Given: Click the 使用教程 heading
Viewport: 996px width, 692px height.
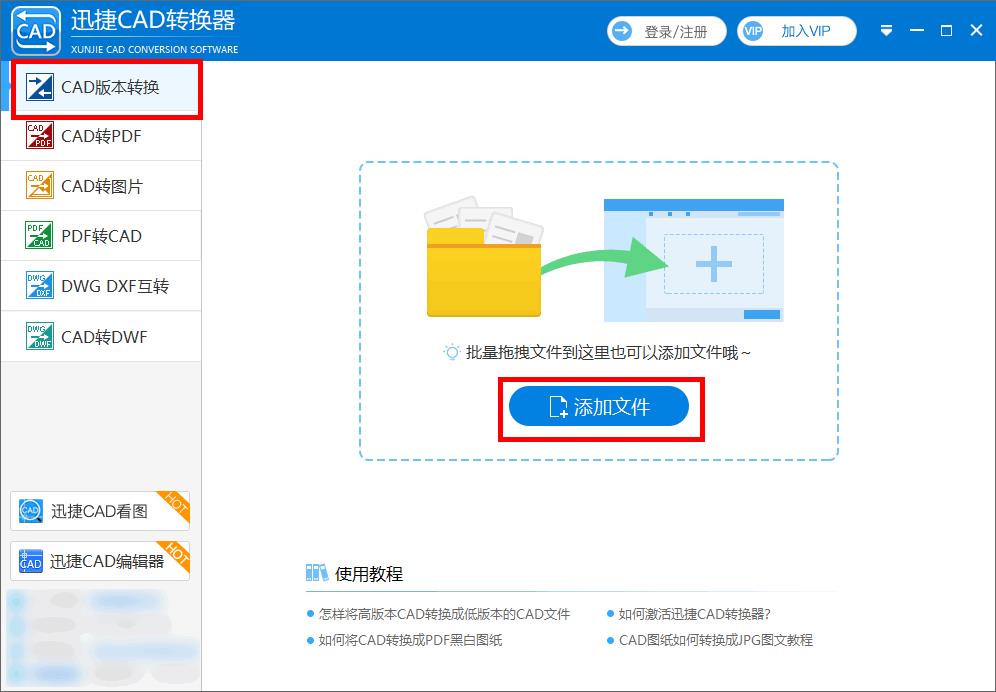Looking at the screenshot, I should 369,574.
